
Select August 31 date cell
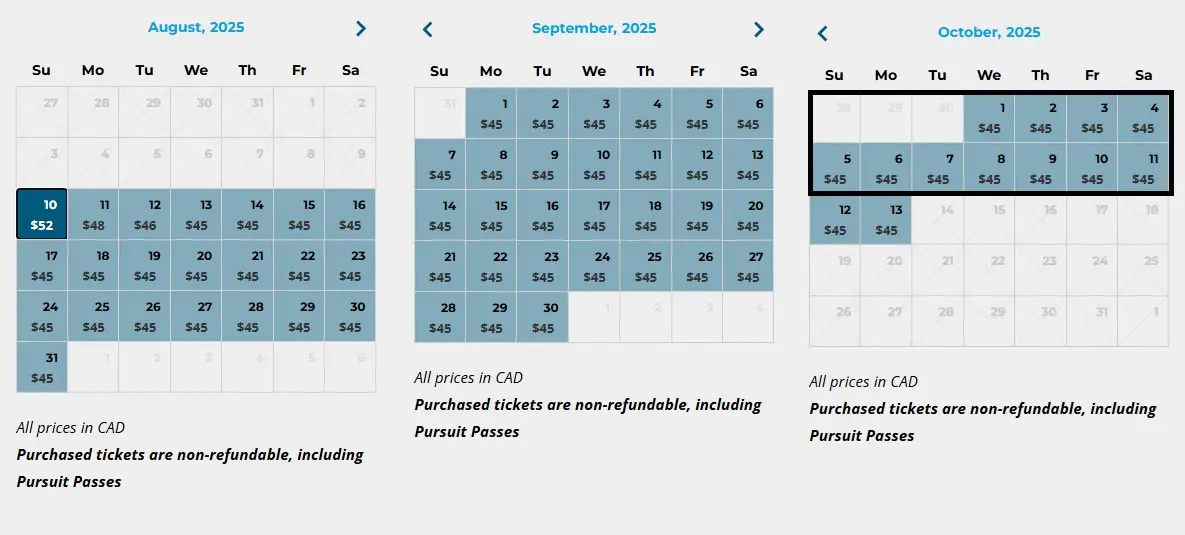pos(42,367)
